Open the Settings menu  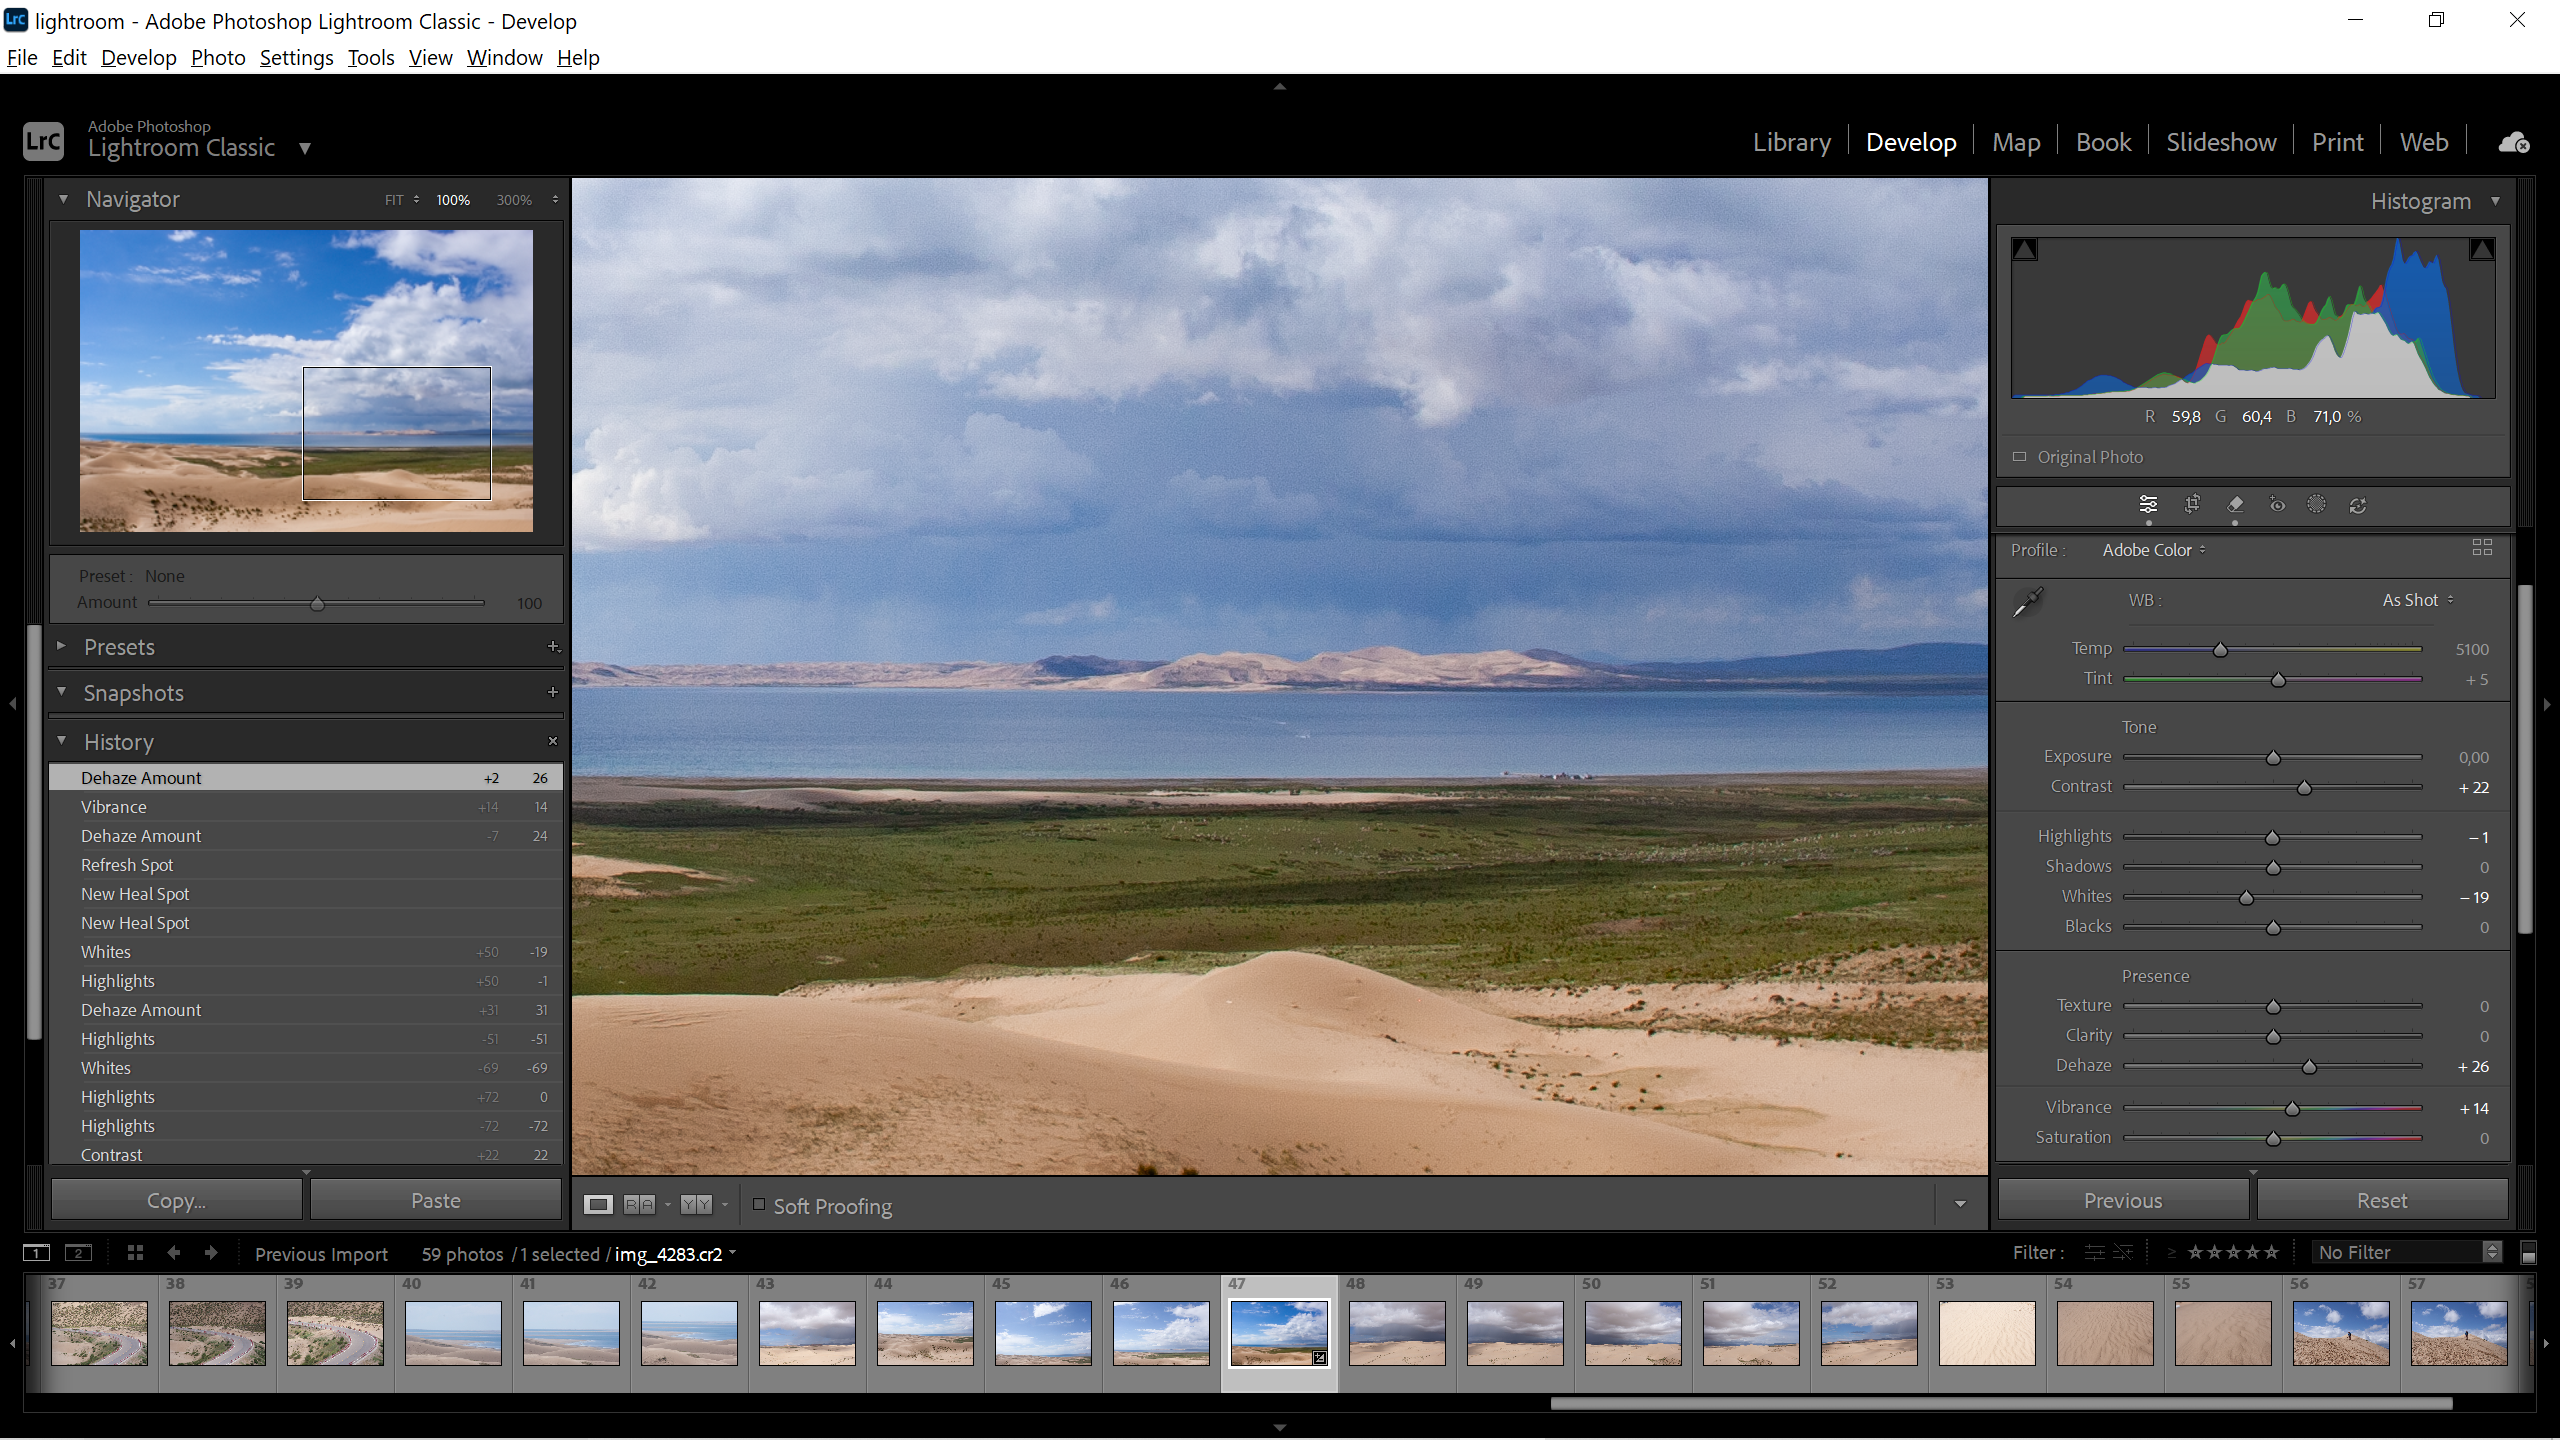tap(296, 58)
